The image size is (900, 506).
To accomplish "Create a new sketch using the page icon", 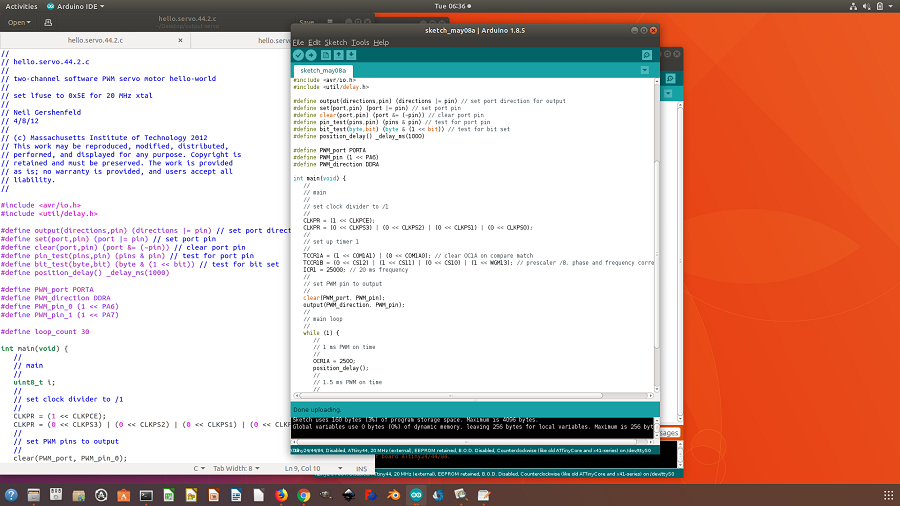I will tap(325, 55).
